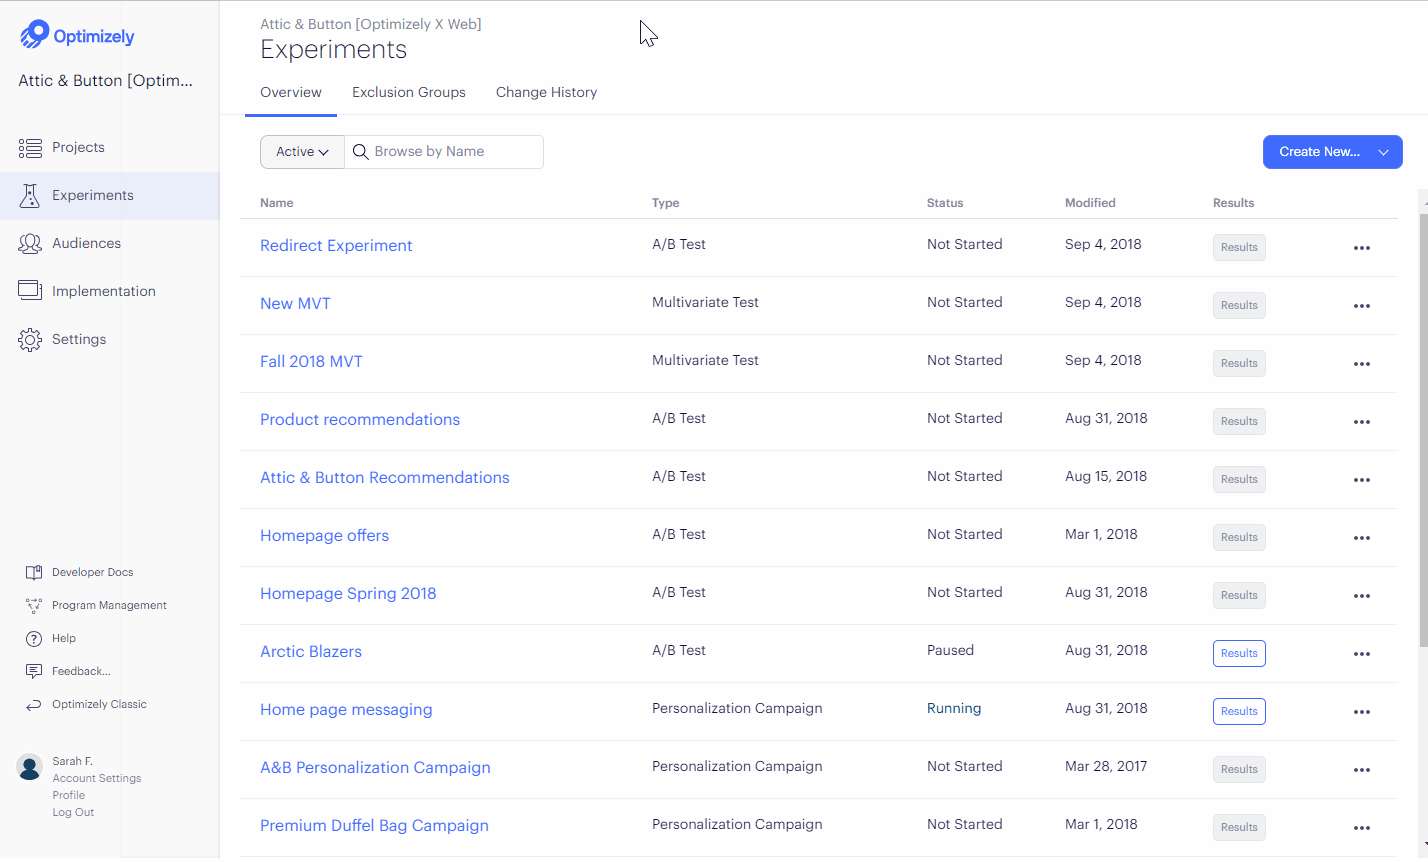Click the Developer Docs book icon
The width and height of the screenshot is (1428, 862).
[x=34, y=573]
